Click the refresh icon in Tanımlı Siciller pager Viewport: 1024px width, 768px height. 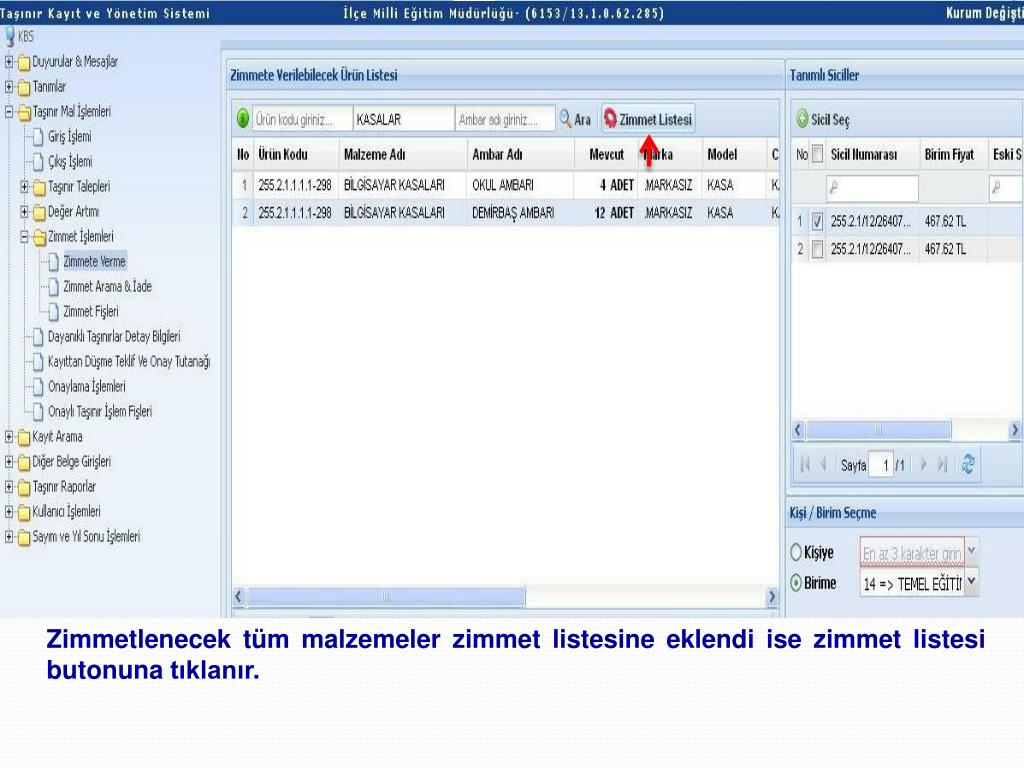click(967, 464)
